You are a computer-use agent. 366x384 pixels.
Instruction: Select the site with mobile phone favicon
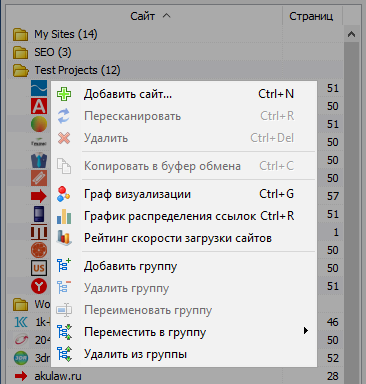tap(39, 214)
